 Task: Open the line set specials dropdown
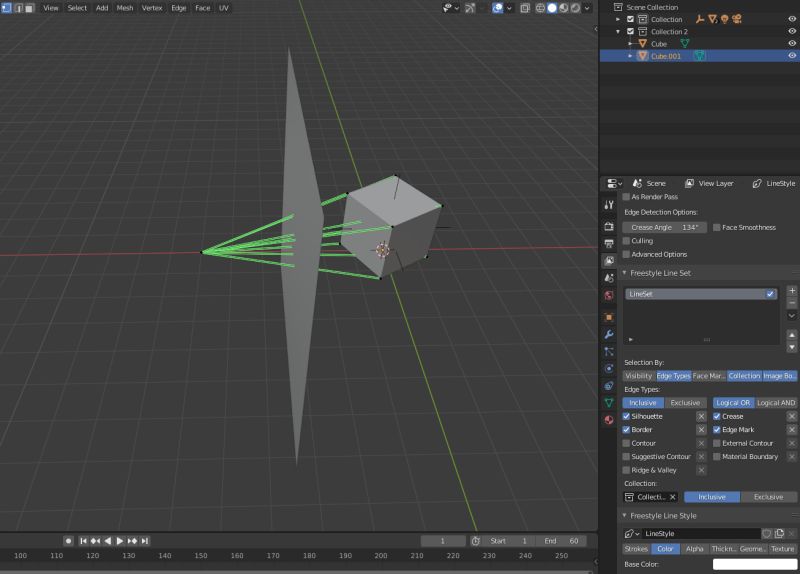792,316
